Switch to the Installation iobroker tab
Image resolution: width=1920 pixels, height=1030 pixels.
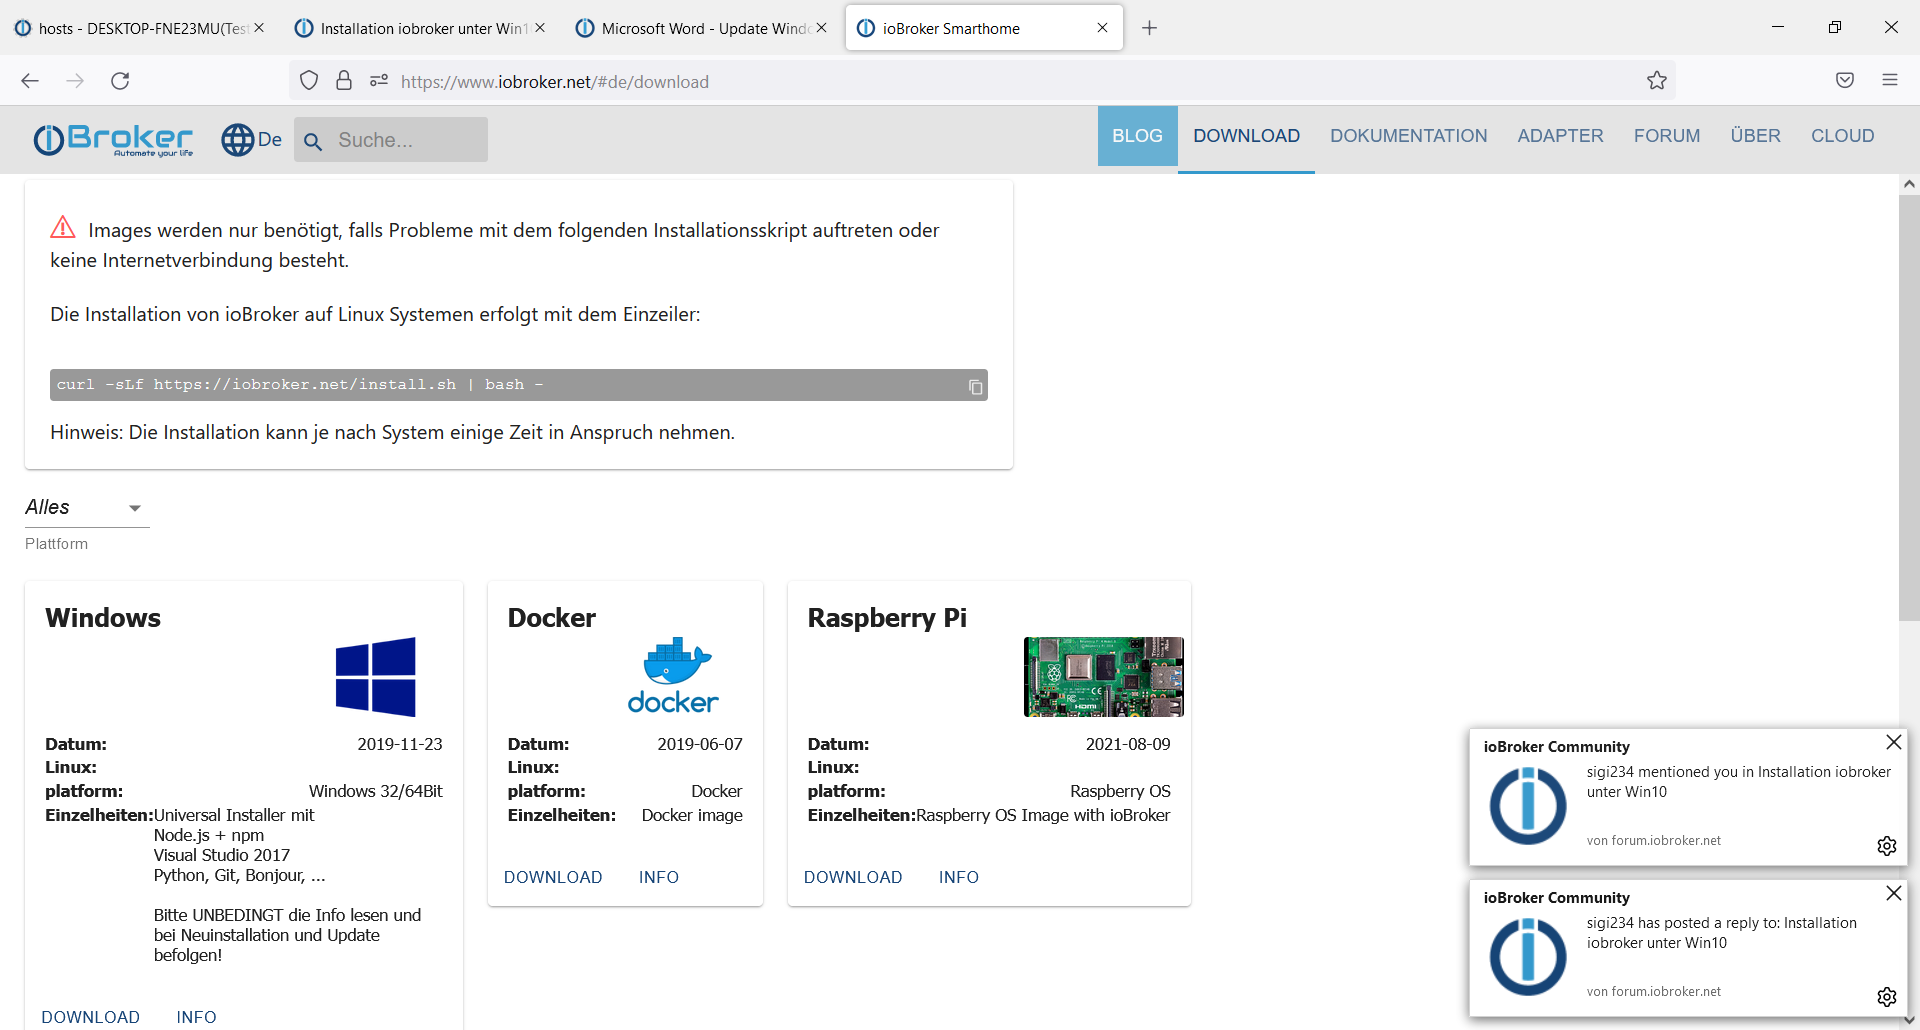[x=420, y=28]
